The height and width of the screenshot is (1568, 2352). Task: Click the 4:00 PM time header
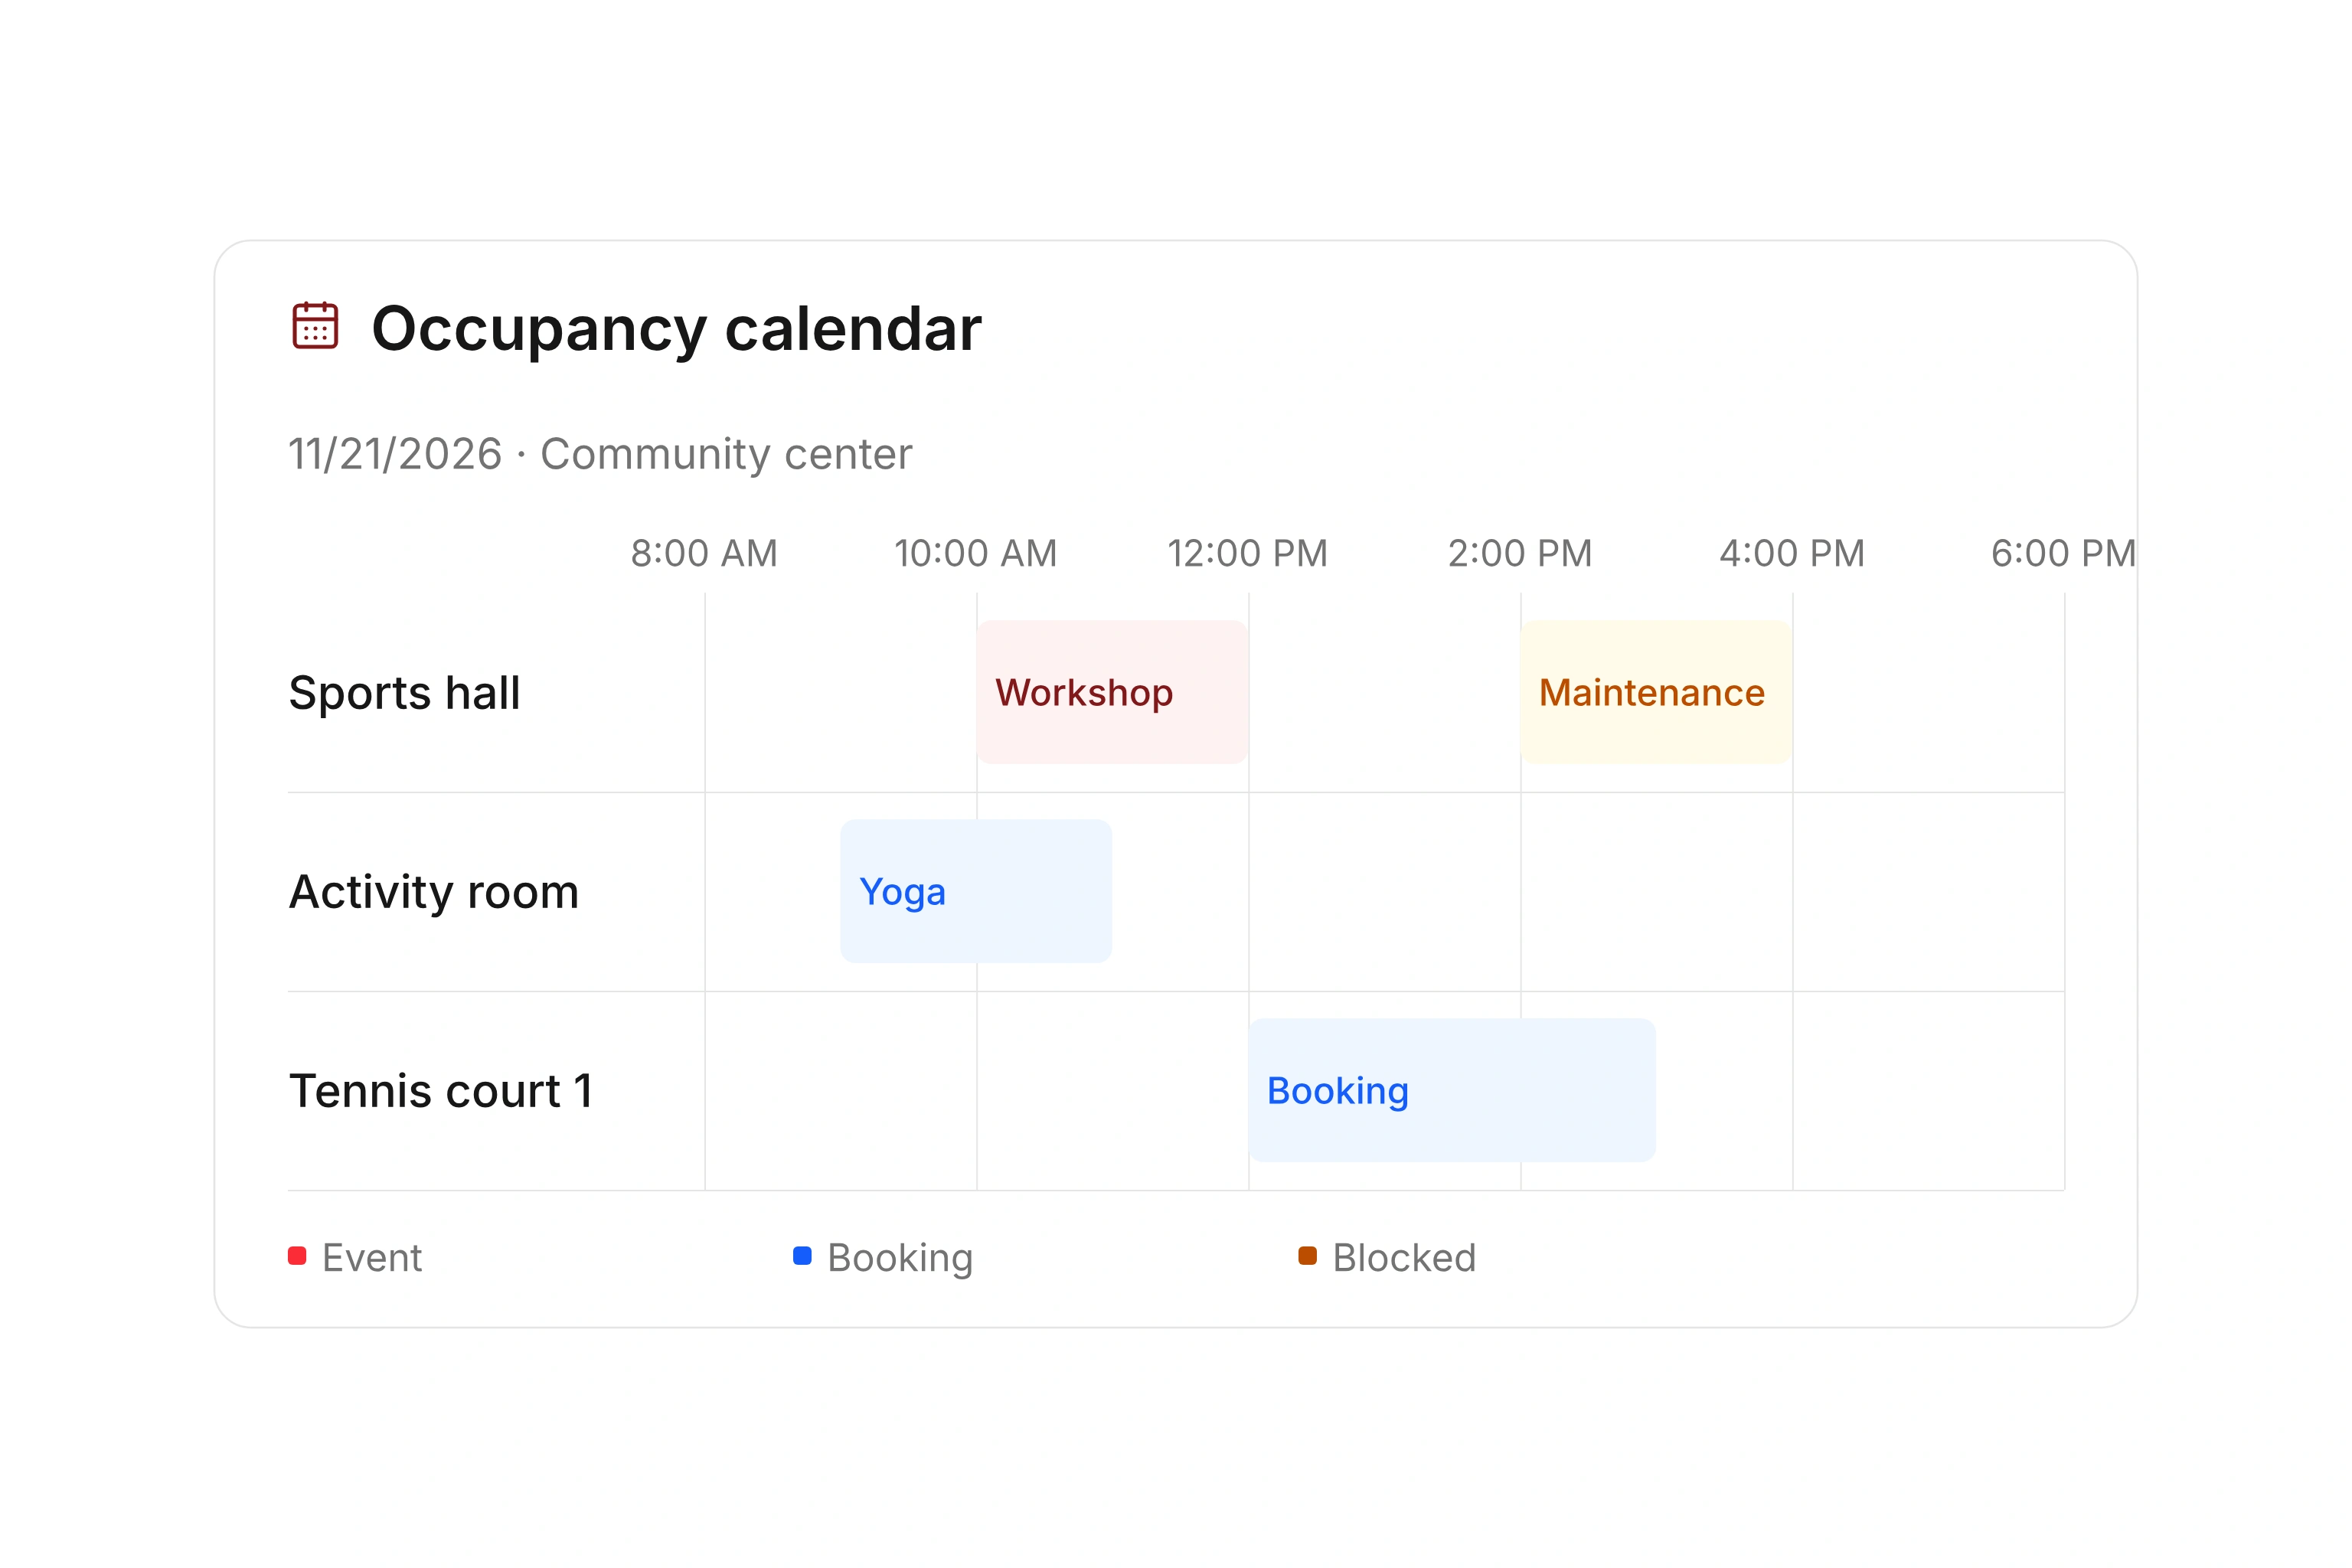click(1792, 553)
